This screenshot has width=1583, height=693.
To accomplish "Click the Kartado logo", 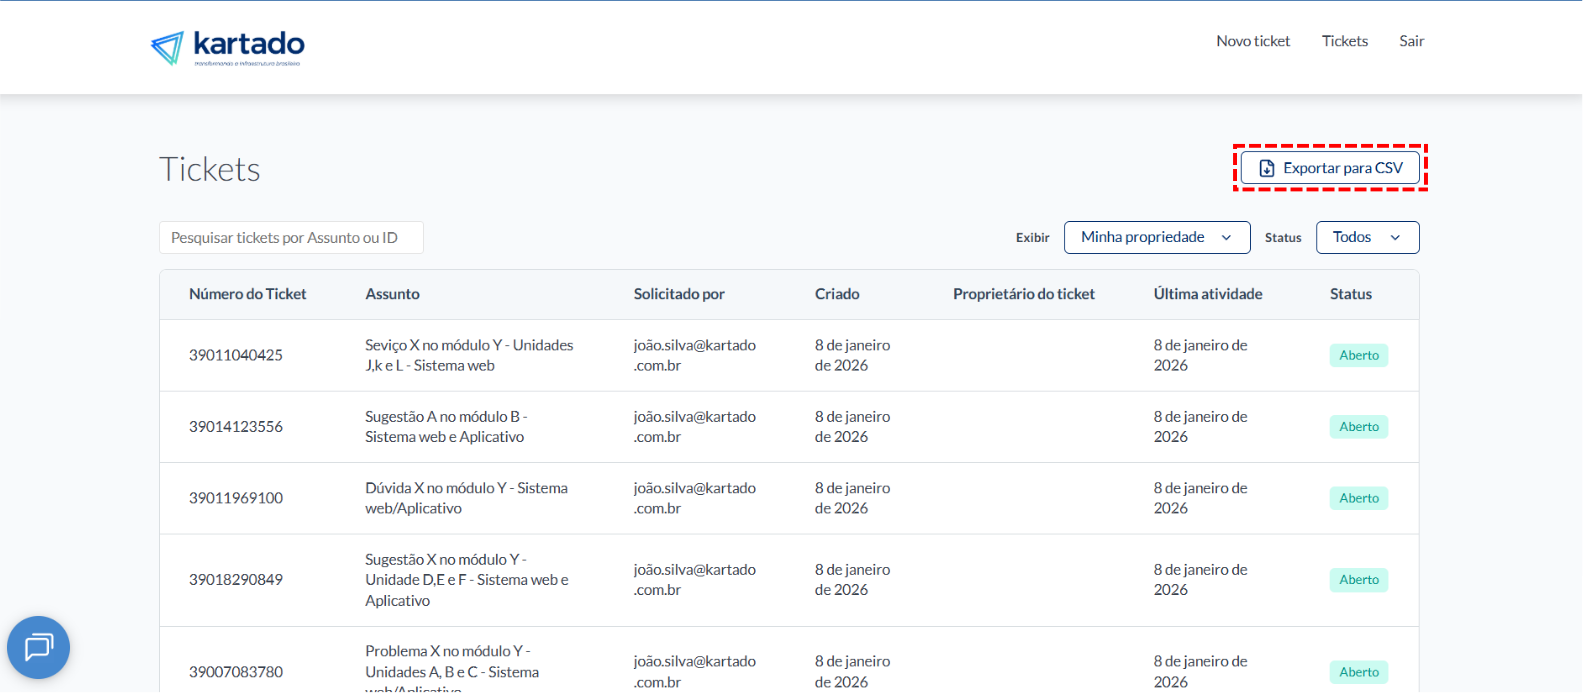I will (228, 46).
